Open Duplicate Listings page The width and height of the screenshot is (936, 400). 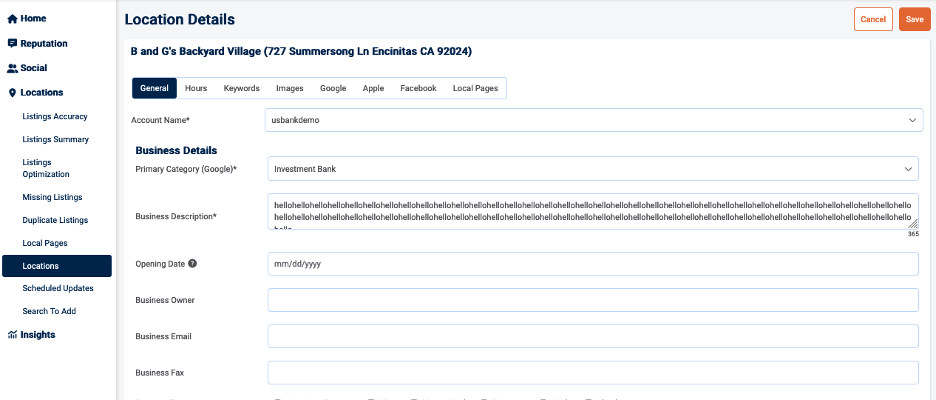55,220
